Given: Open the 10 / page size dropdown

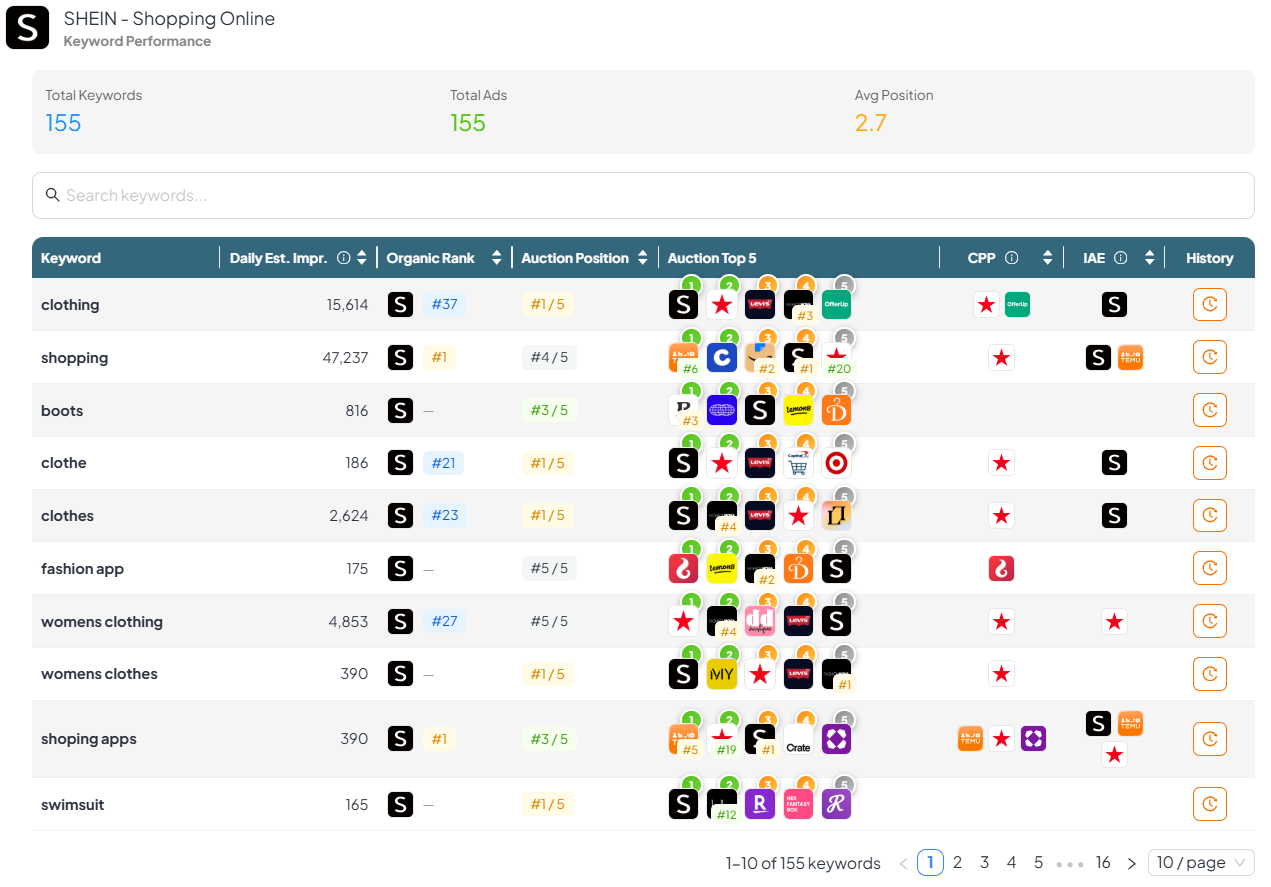Looking at the screenshot, I should click(x=1201, y=863).
